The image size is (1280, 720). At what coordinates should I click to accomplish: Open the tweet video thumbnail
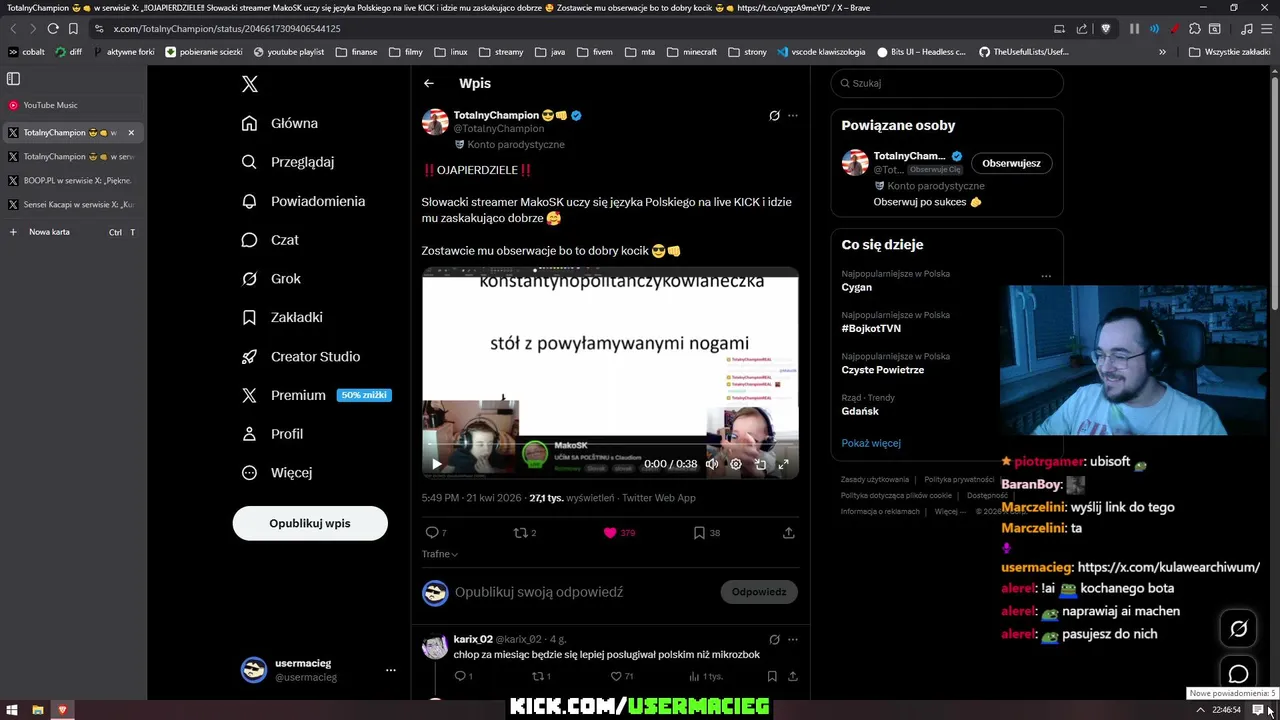pos(610,372)
